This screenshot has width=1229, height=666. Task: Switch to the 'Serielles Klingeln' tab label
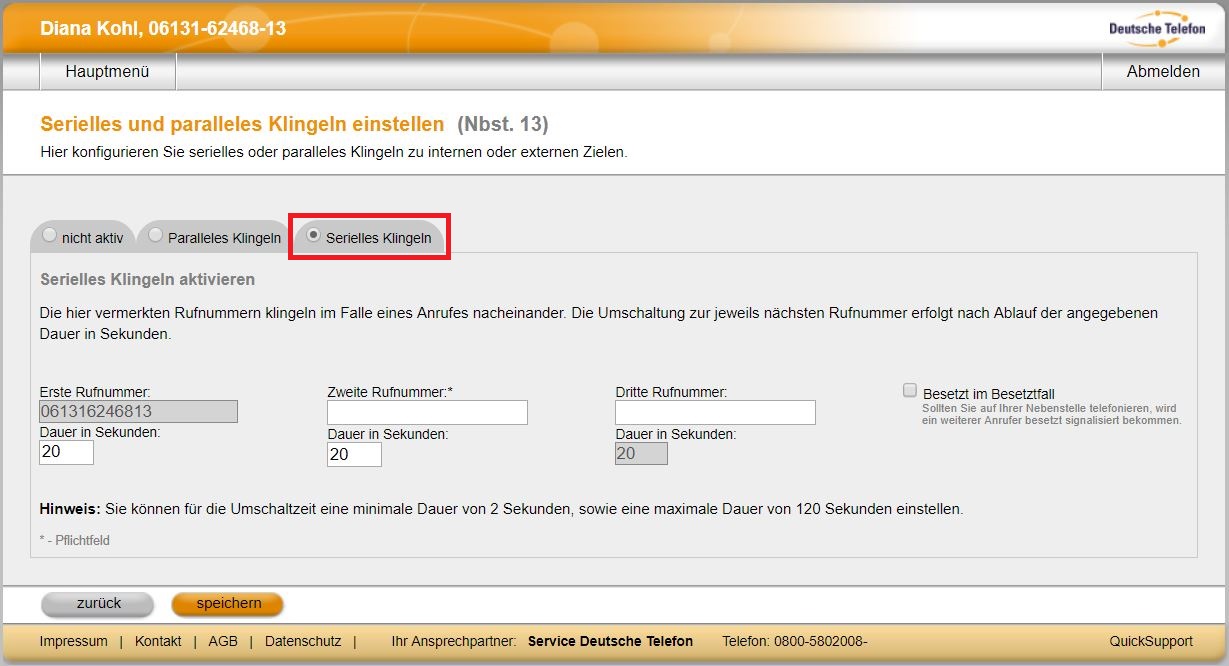pos(379,238)
